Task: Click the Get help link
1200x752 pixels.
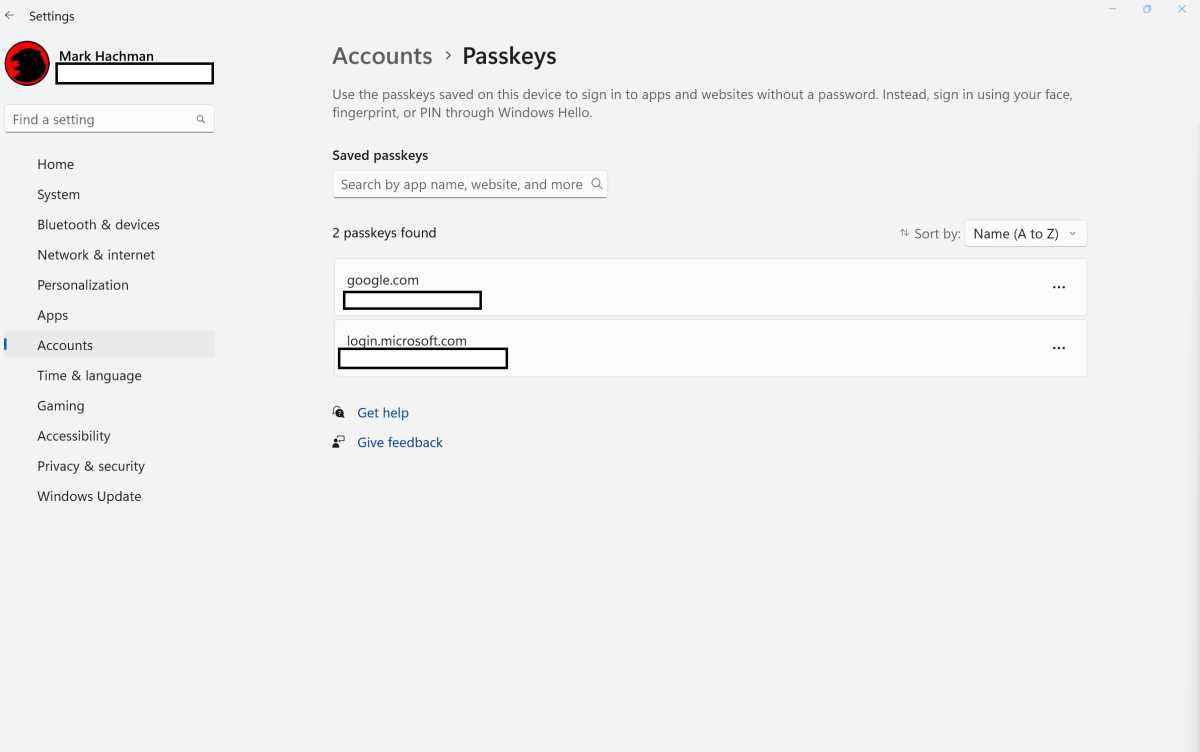Action: coord(383,412)
